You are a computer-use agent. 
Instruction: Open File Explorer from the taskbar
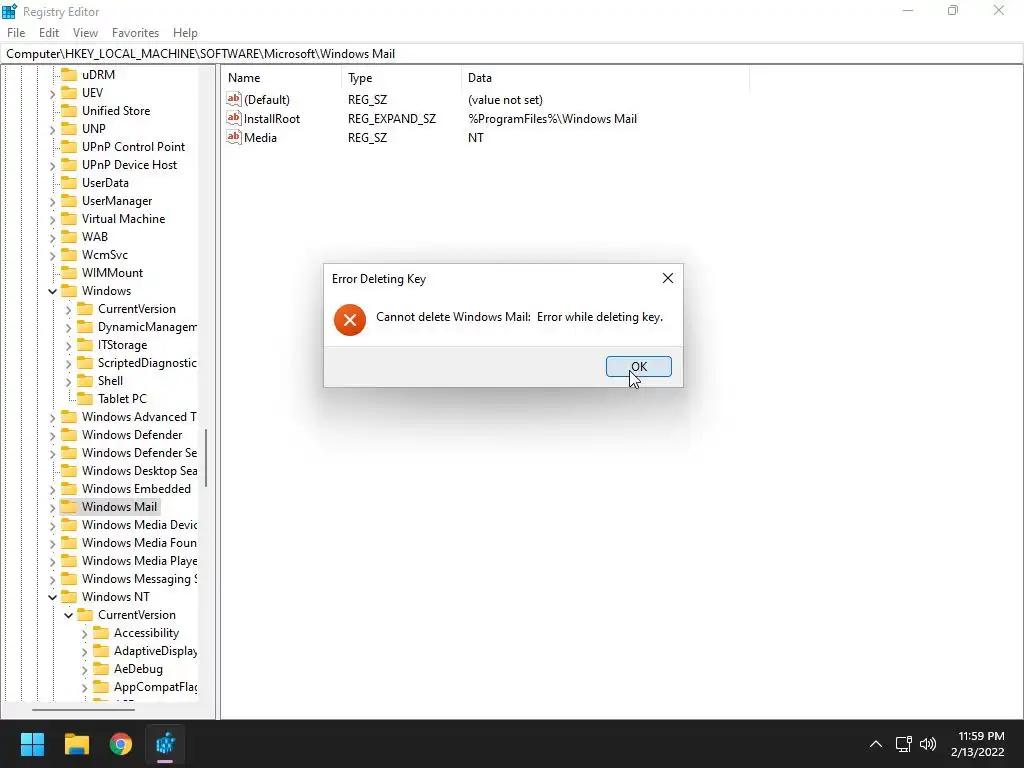click(x=76, y=744)
